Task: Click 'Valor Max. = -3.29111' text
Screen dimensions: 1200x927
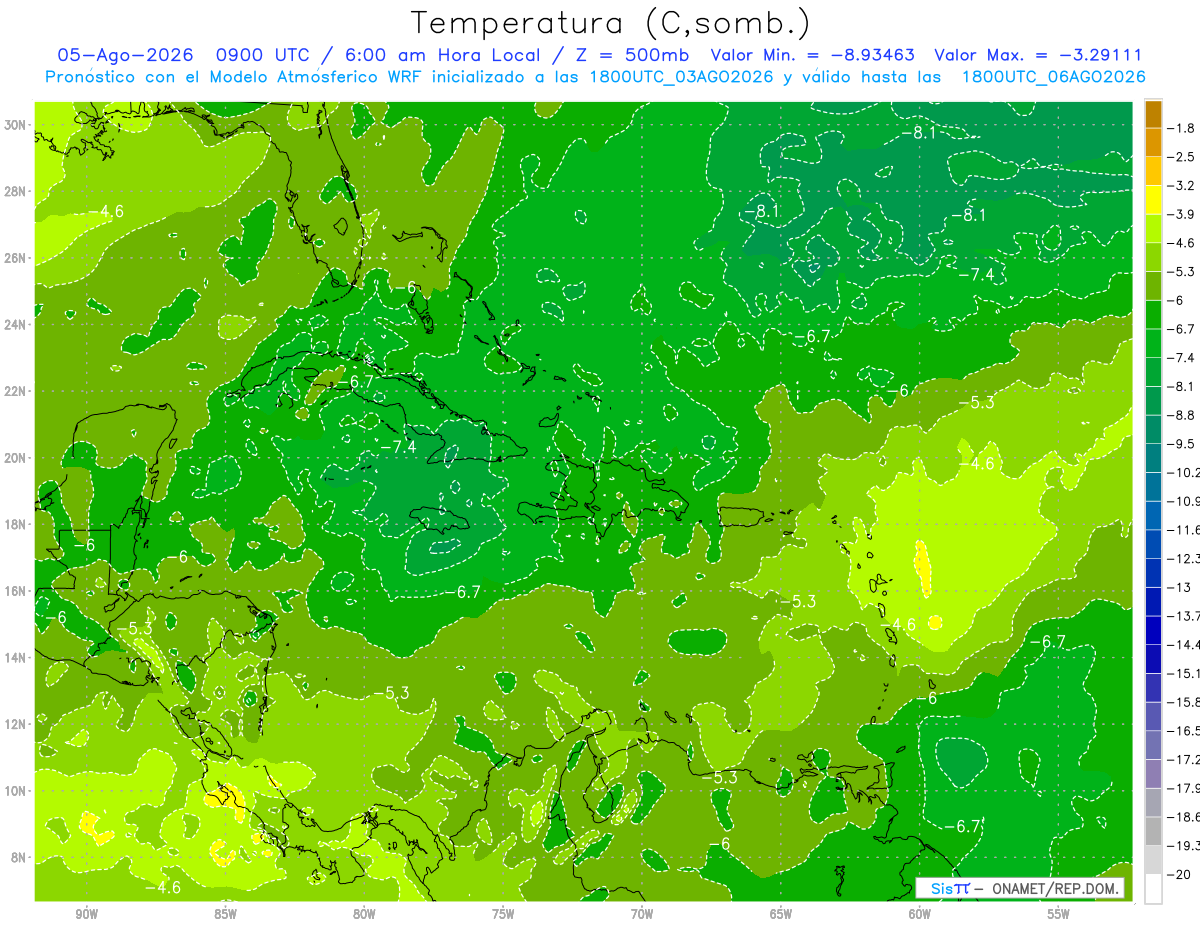Action: pos(1038,55)
